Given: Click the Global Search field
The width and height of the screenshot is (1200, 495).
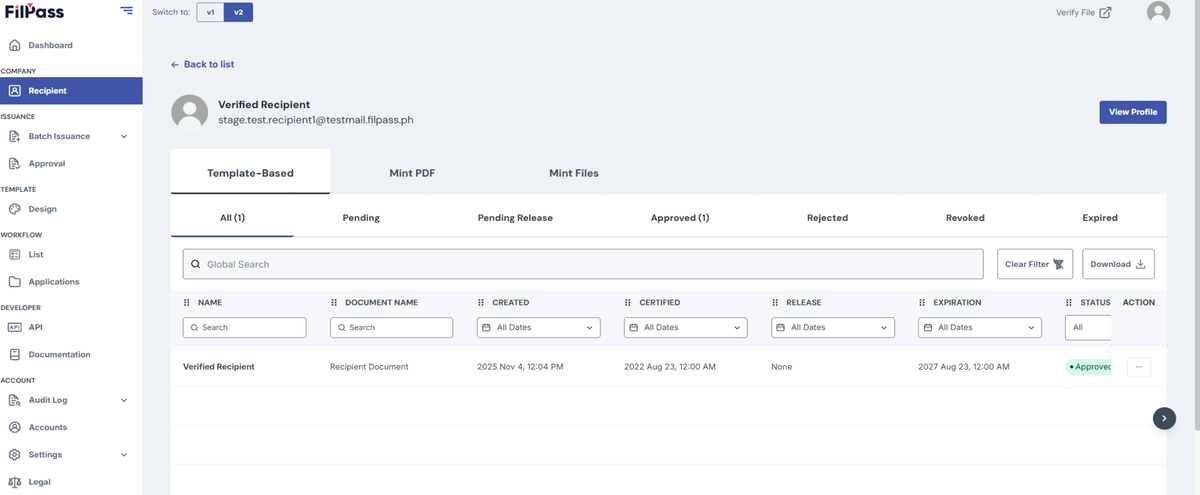Looking at the screenshot, I should (583, 264).
